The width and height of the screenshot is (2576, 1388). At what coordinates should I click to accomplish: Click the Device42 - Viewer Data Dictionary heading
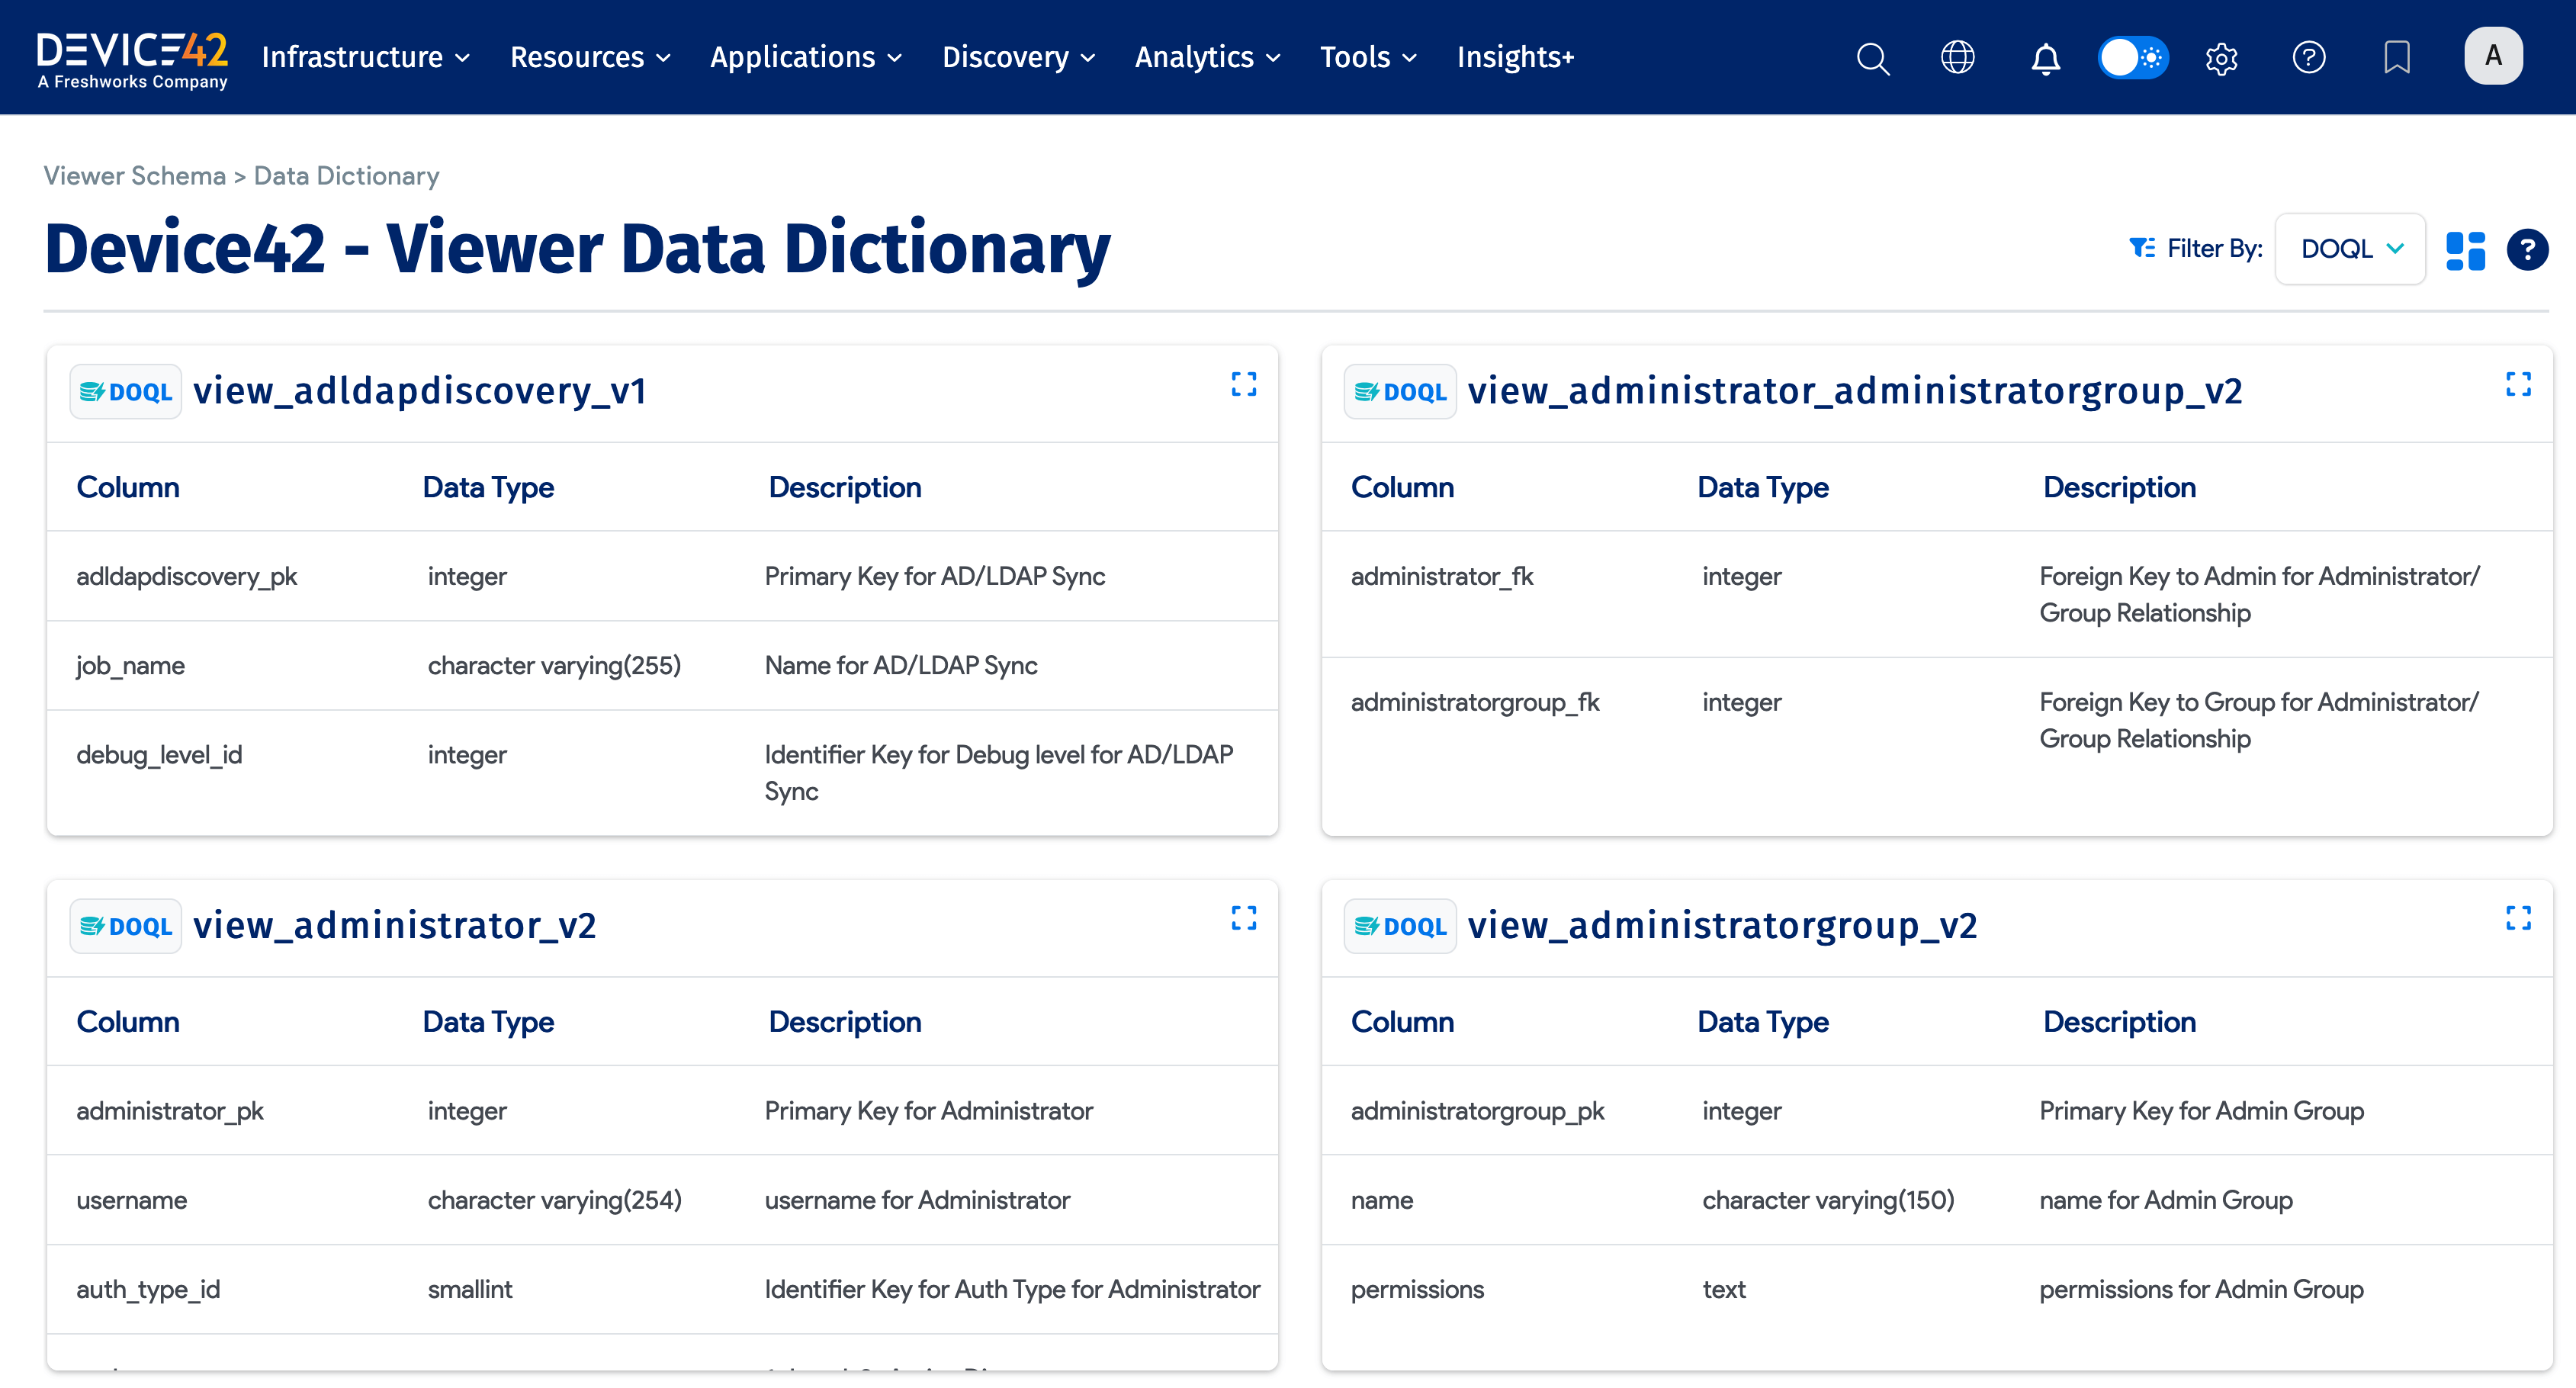coord(577,249)
